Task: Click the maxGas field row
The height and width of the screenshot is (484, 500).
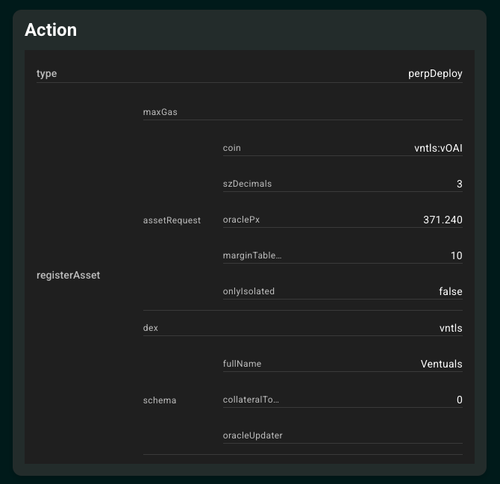Action: pyautogui.click(x=303, y=112)
